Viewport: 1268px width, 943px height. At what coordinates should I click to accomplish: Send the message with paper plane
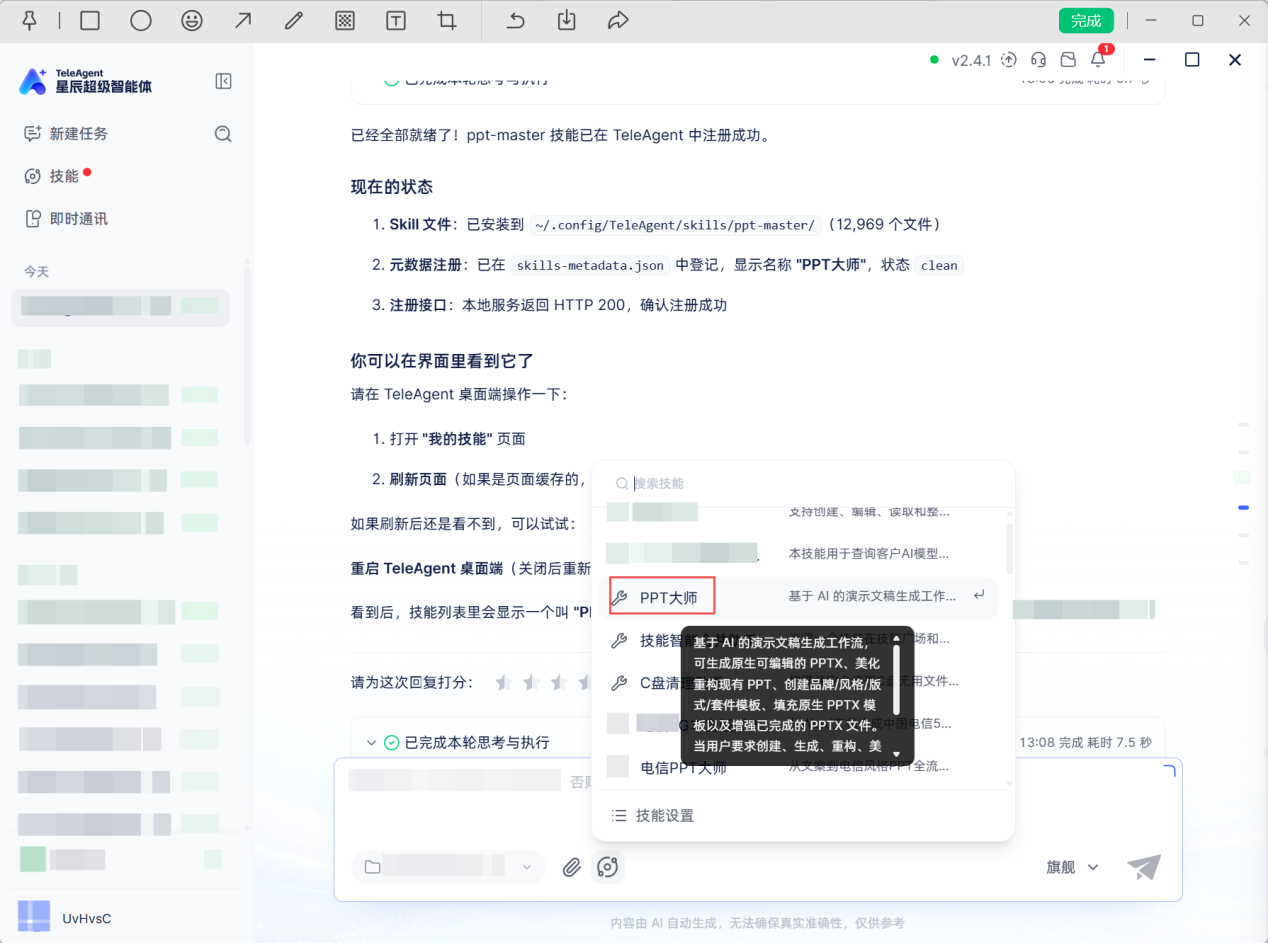[1144, 867]
